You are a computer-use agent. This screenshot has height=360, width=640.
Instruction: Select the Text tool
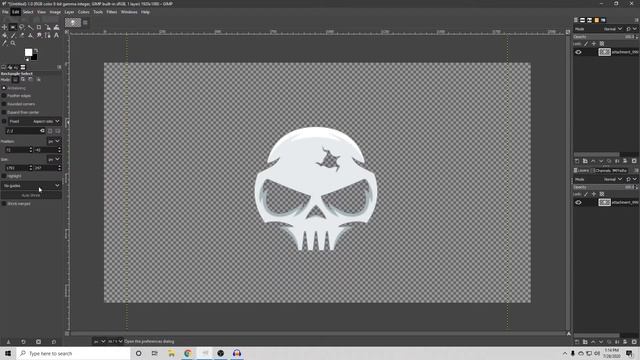[x=56, y=36]
